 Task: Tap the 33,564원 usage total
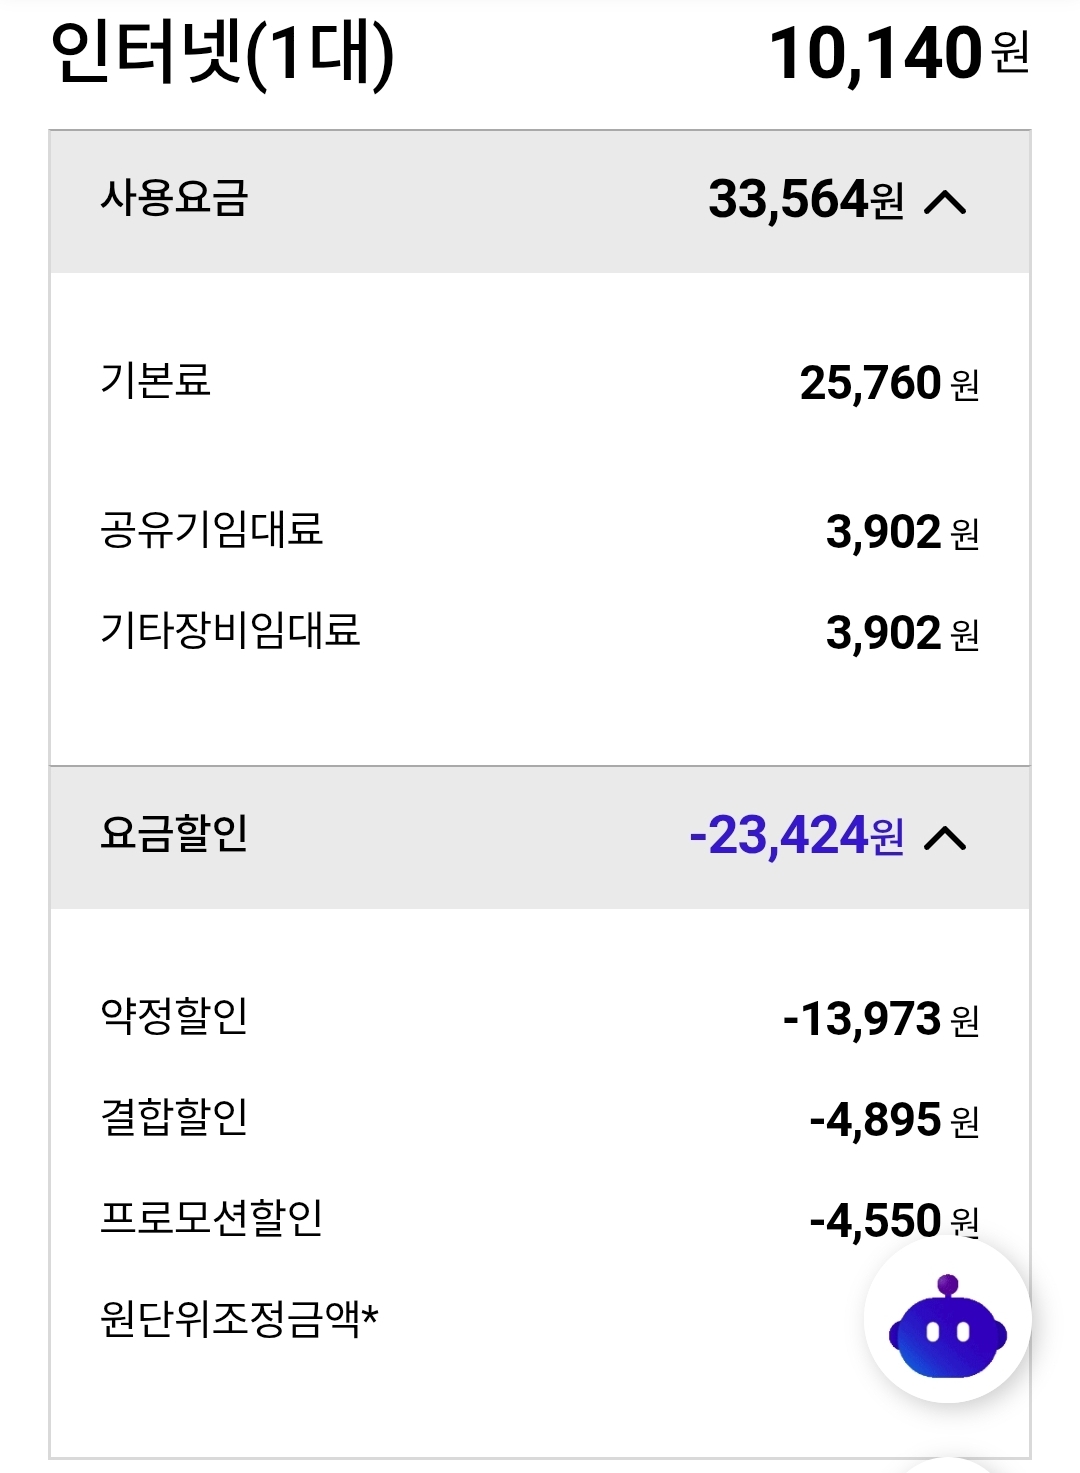coord(806,200)
